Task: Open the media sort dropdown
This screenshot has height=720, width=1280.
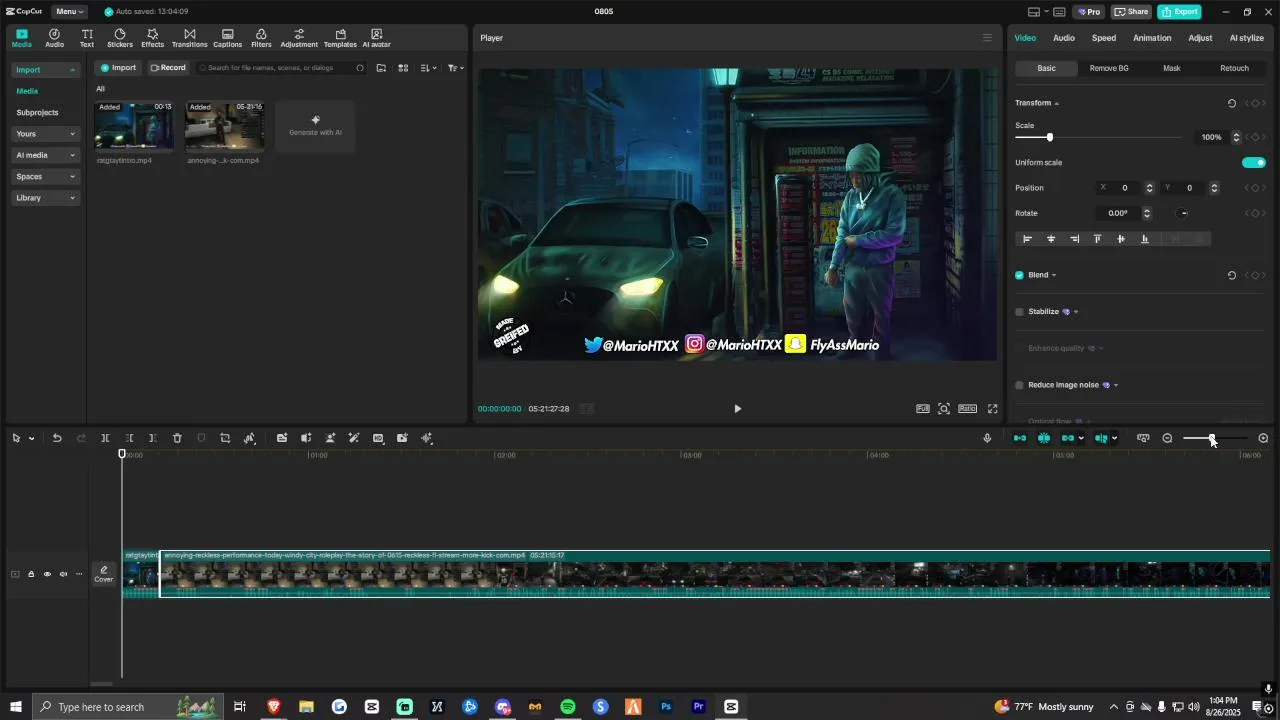Action: (429, 68)
